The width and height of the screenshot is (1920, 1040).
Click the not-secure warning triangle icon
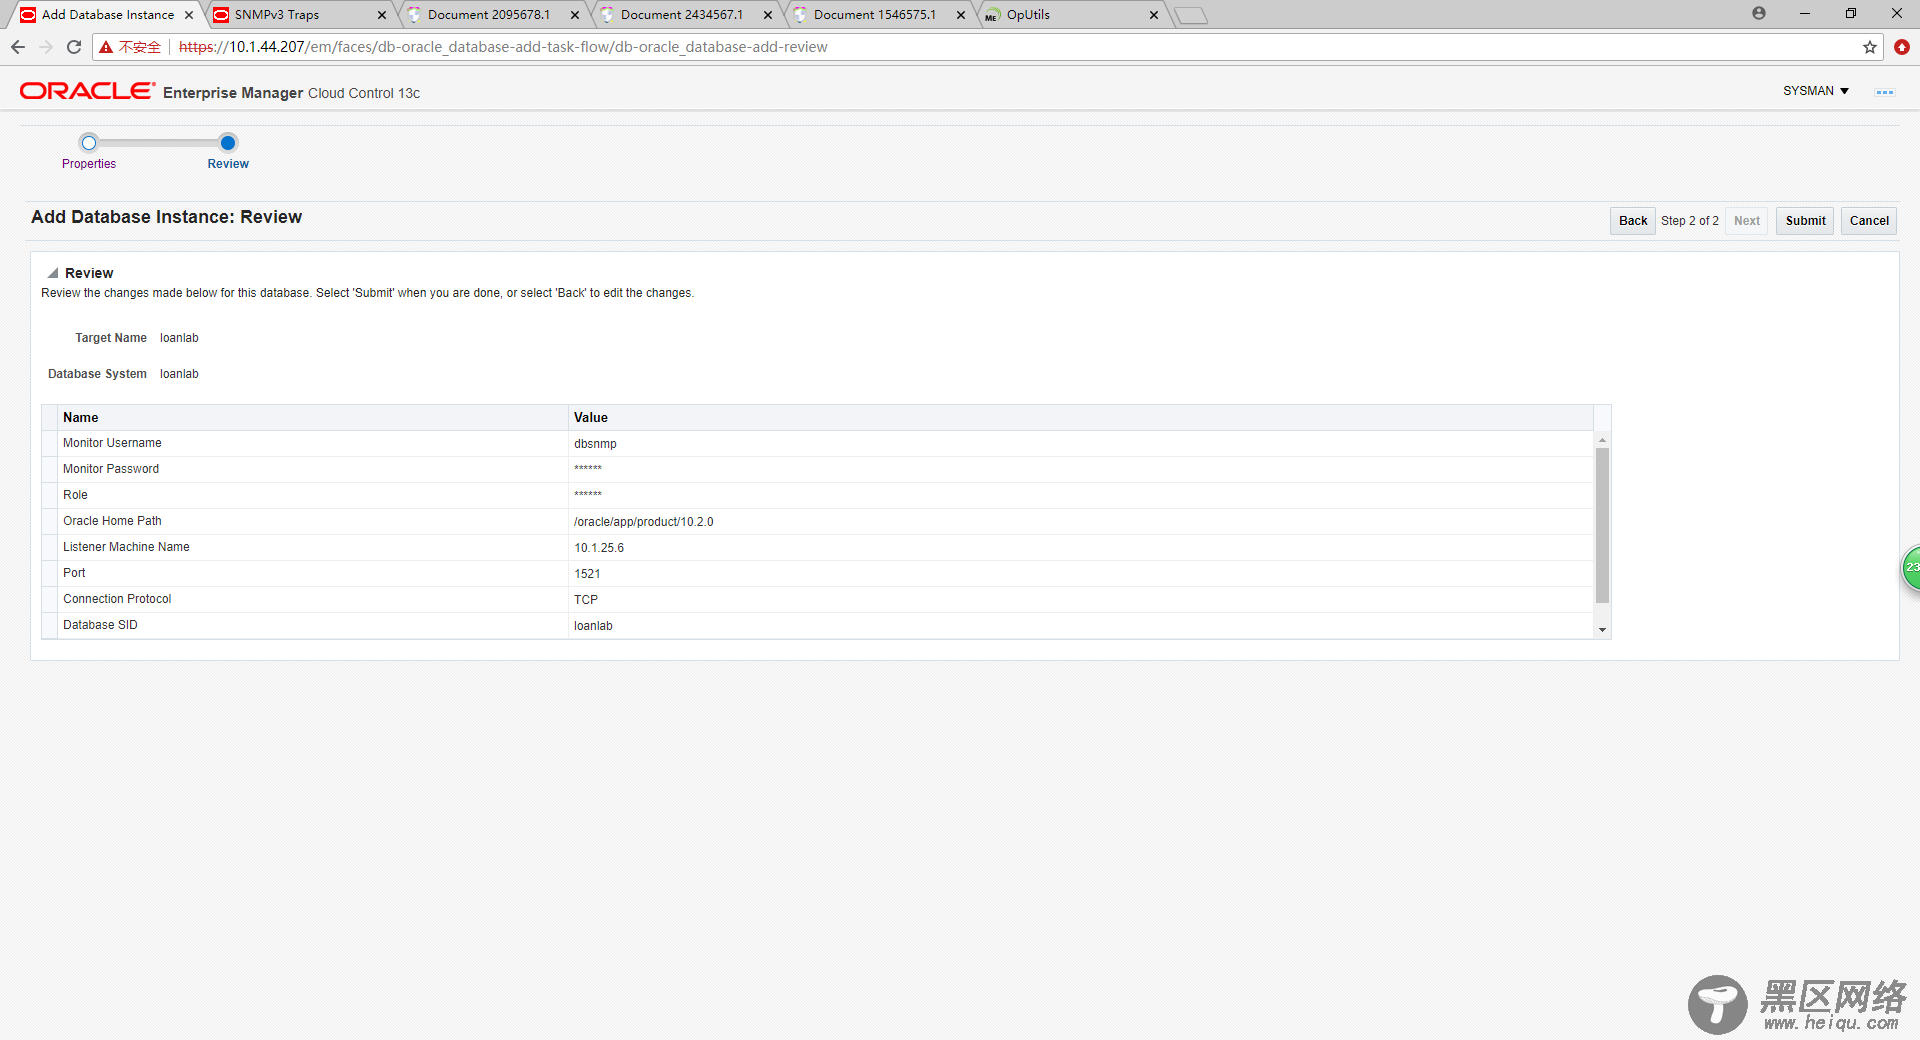pos(106,47)
